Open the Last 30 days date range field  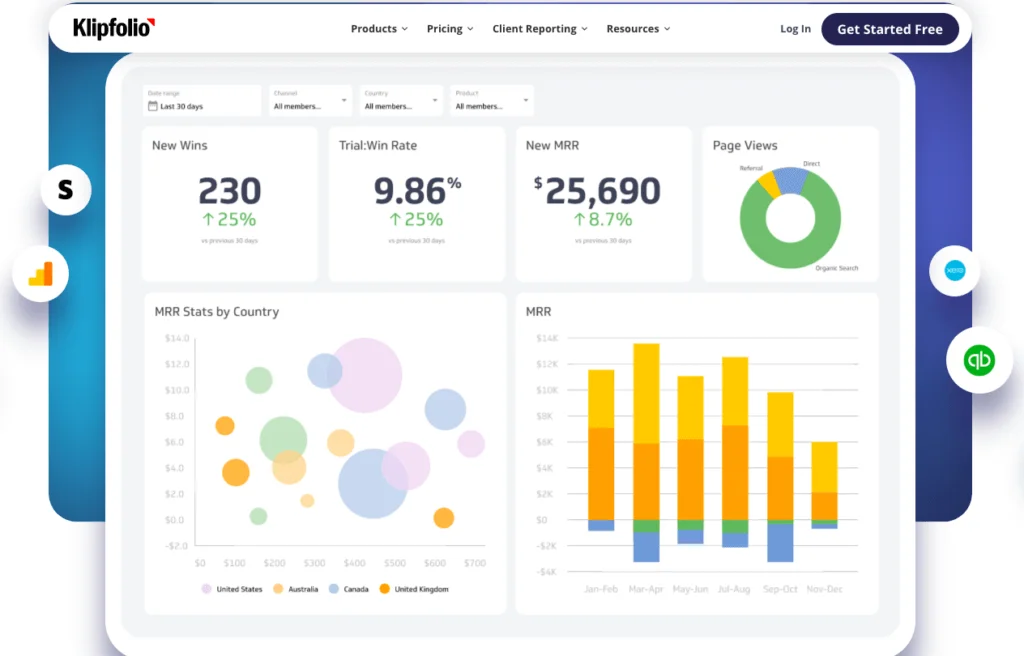202,101
